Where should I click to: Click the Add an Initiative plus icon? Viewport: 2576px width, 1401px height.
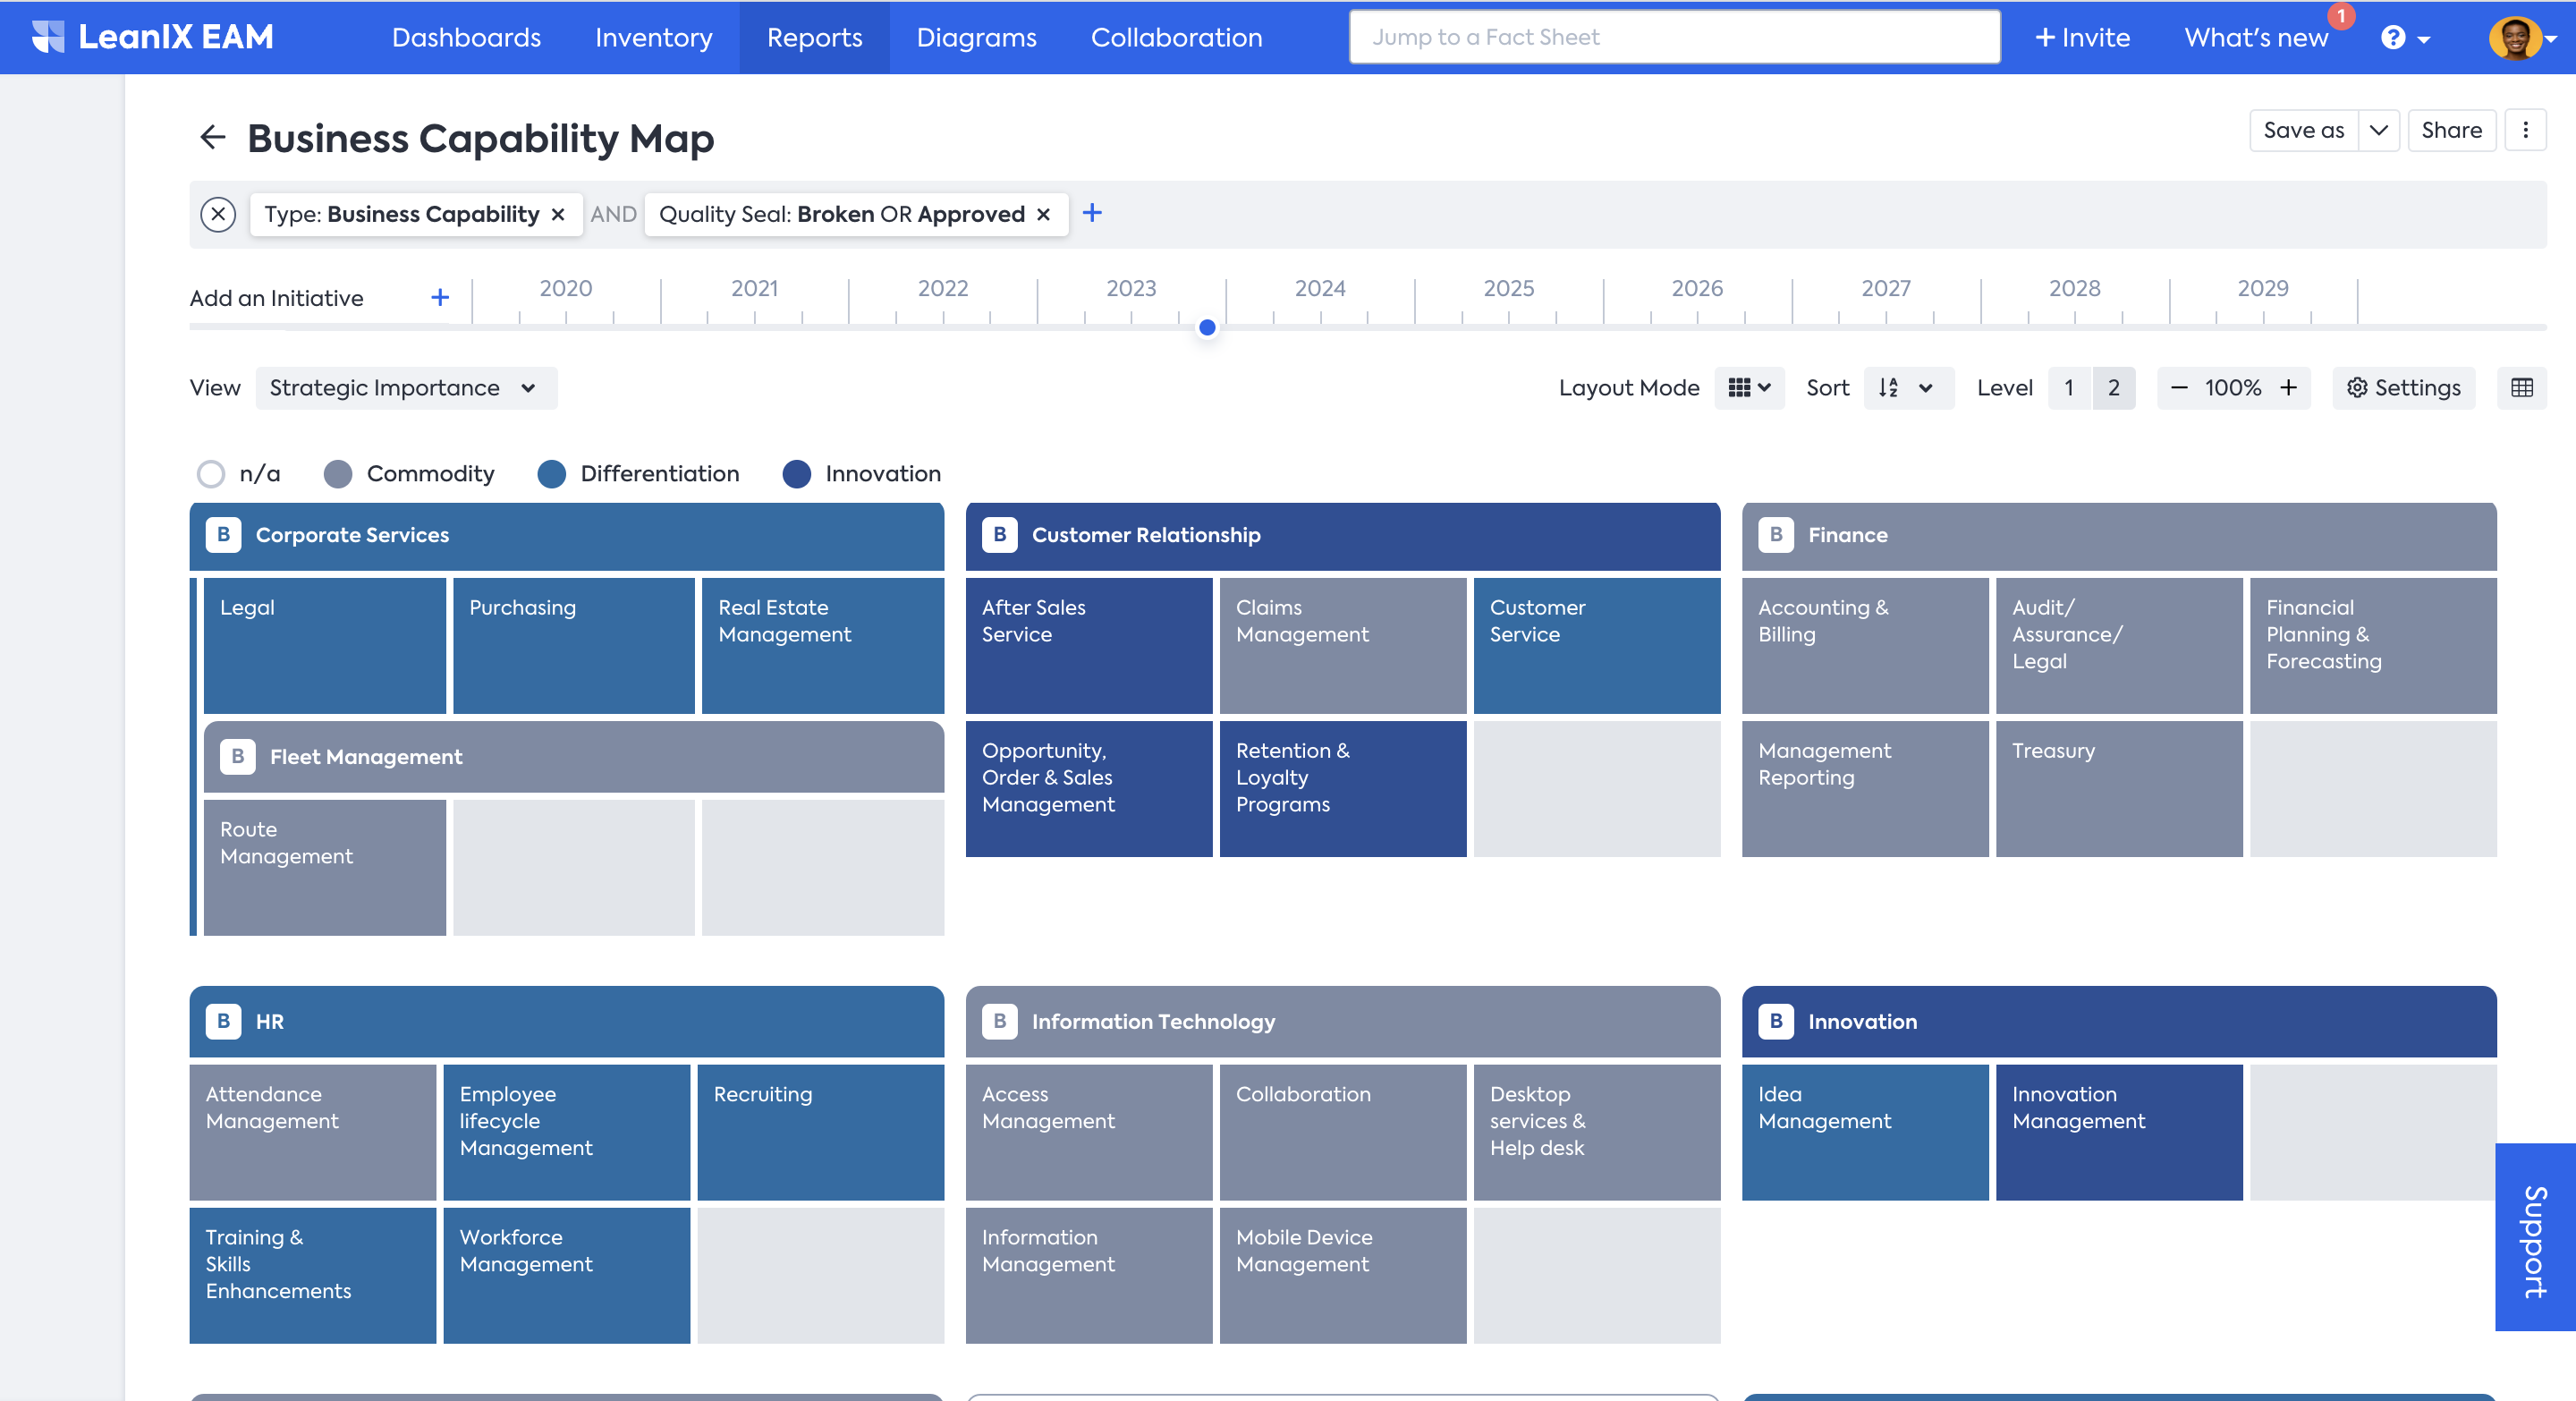pos(440,297)
